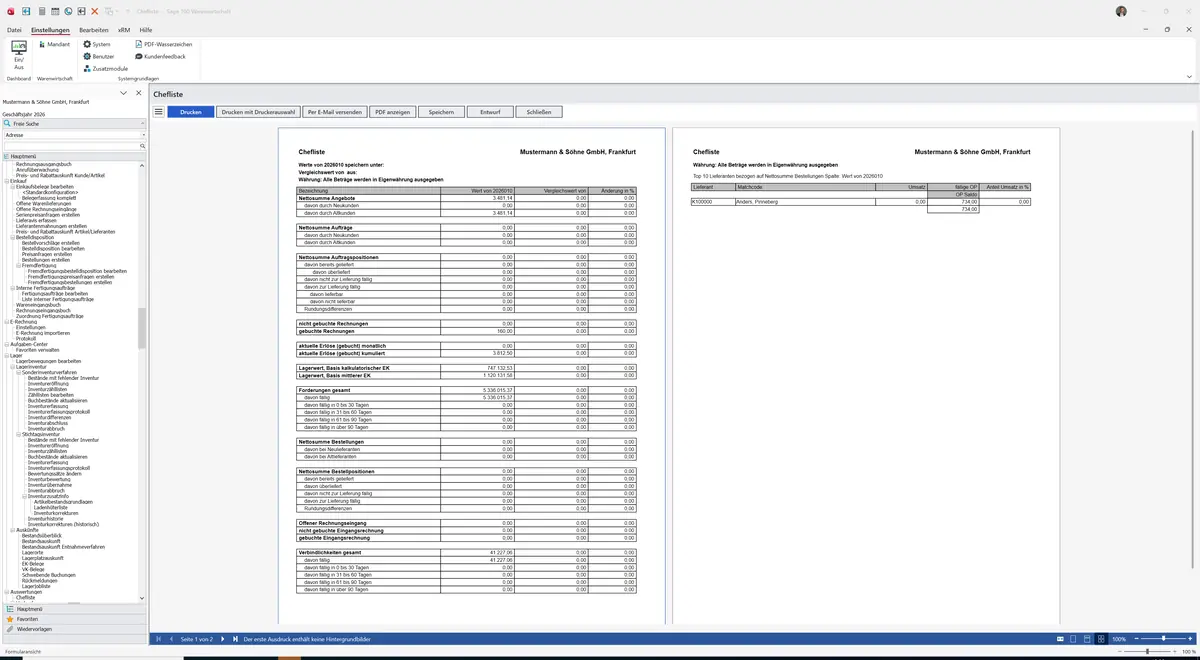Click PDF anzeigen button
The width and height of the screenshot is (1200, 660).
click(393, 112)
